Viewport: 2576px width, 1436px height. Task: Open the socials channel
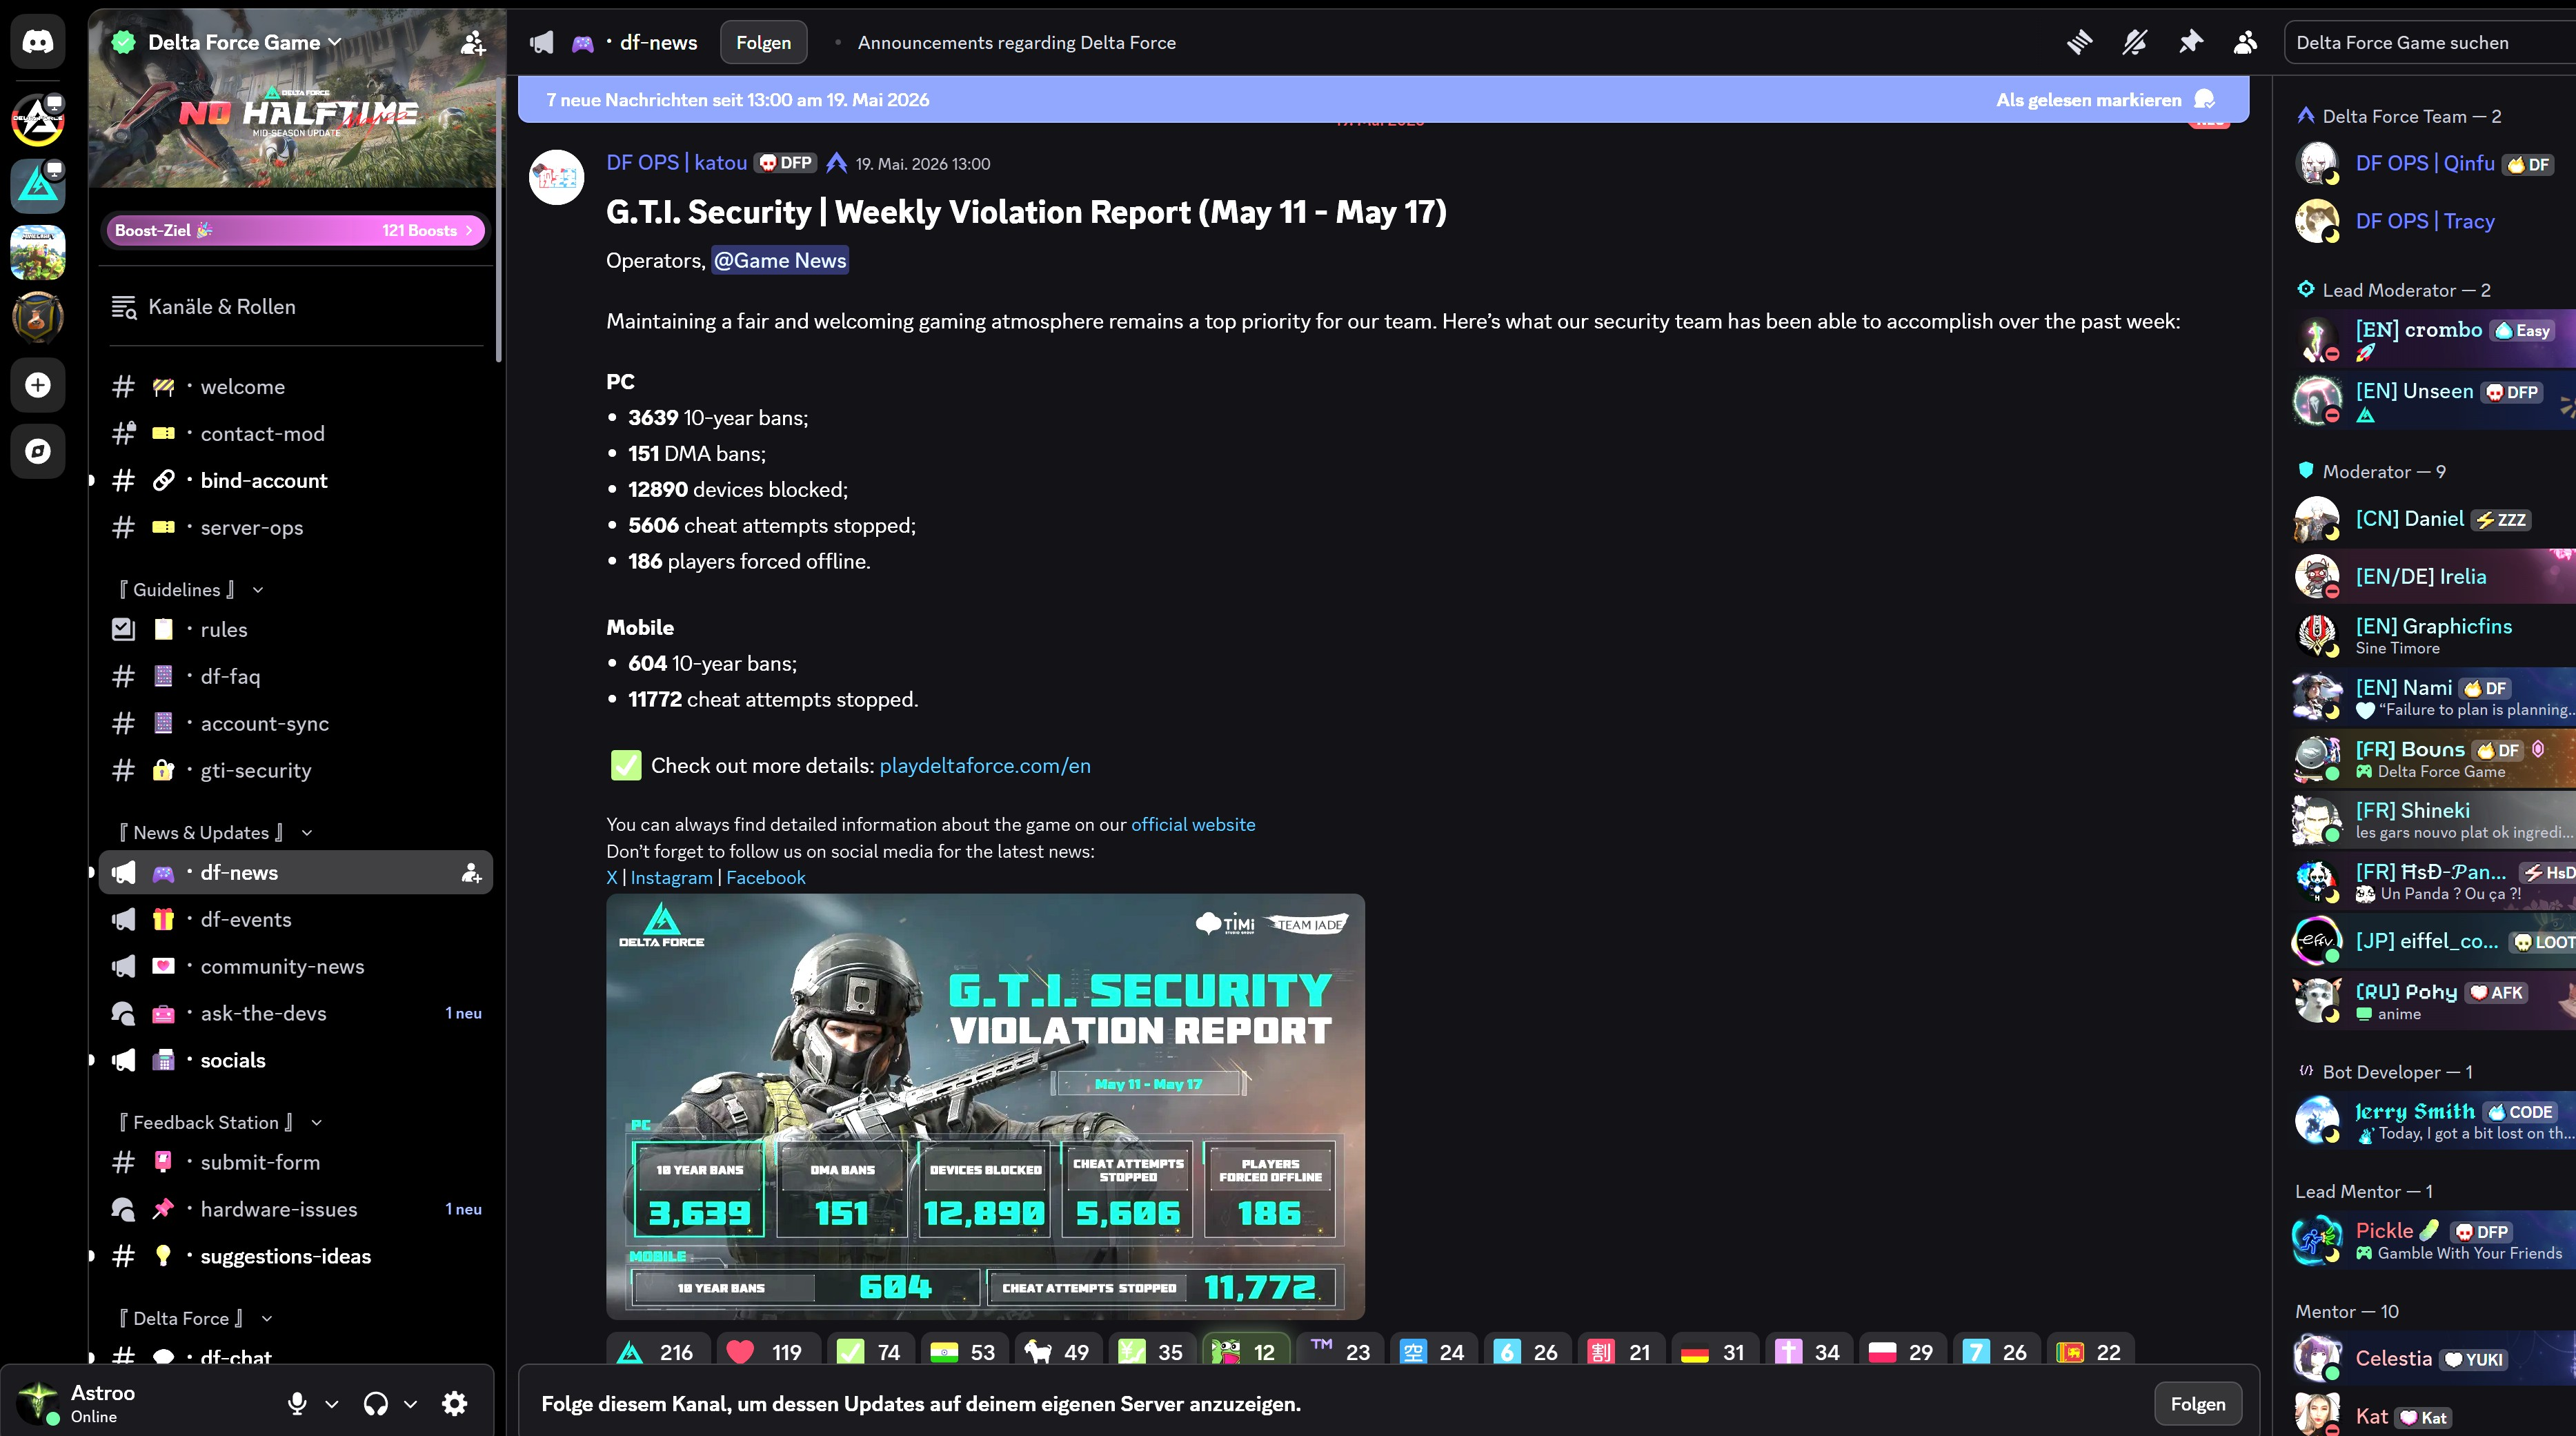pos(297,1061)
